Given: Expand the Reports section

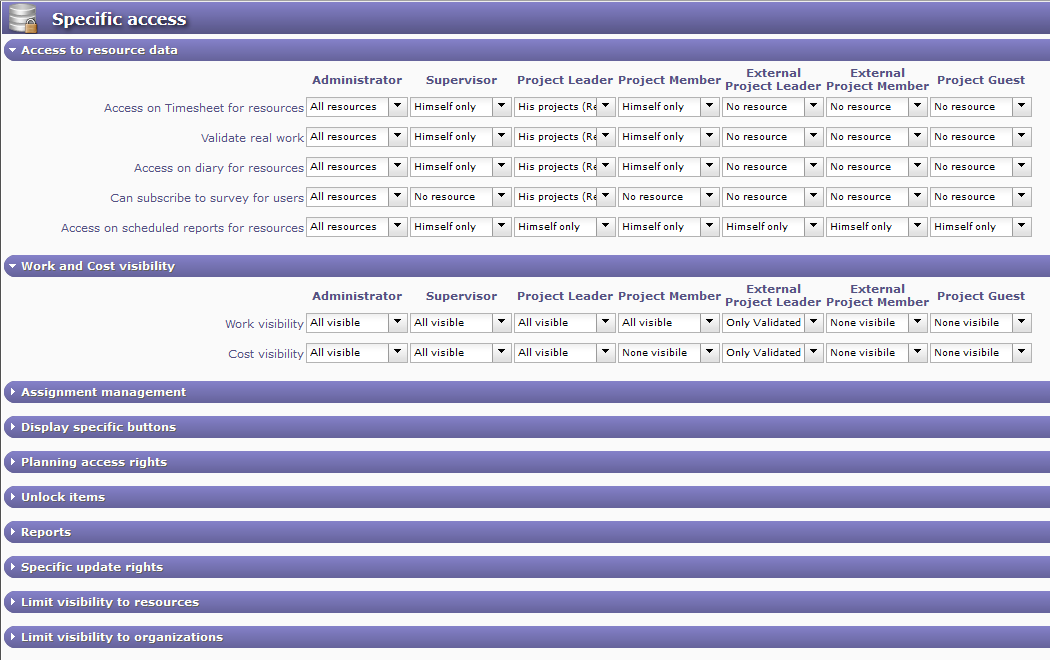Looking at the screenshot, I should coord(45,532).
